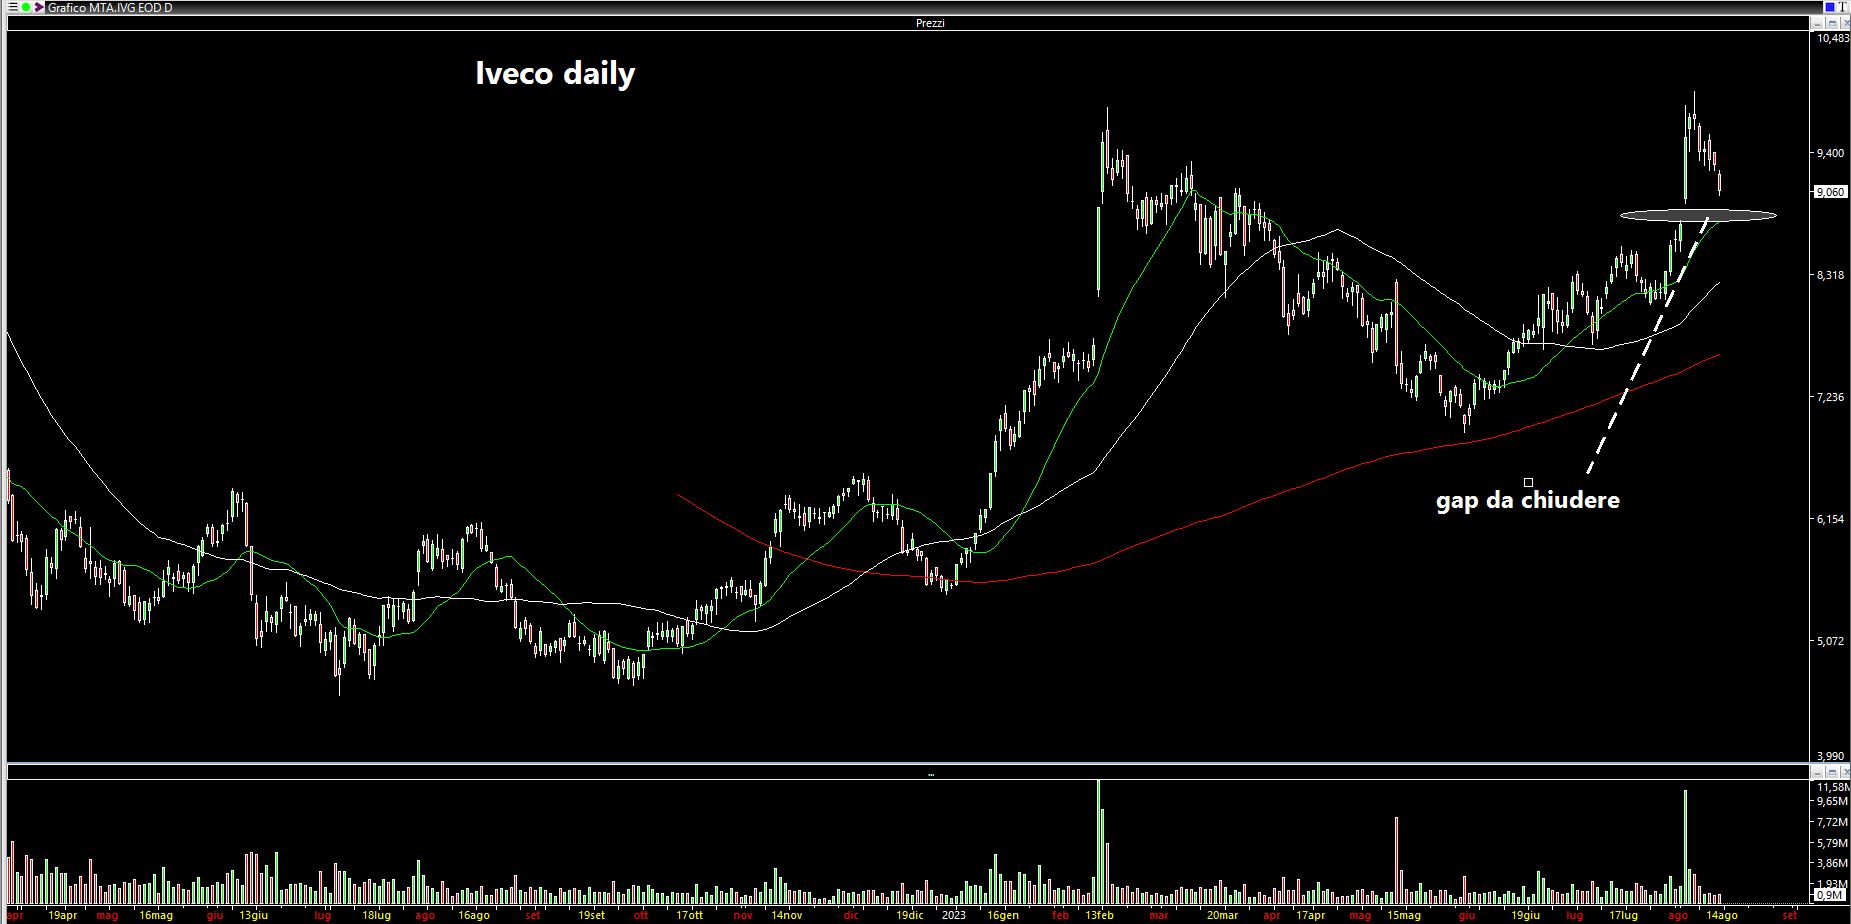The width and height of the screenshot is (1851, 924).
Task: Click the 3,86M volume axis label
Action: point(1832,863)
